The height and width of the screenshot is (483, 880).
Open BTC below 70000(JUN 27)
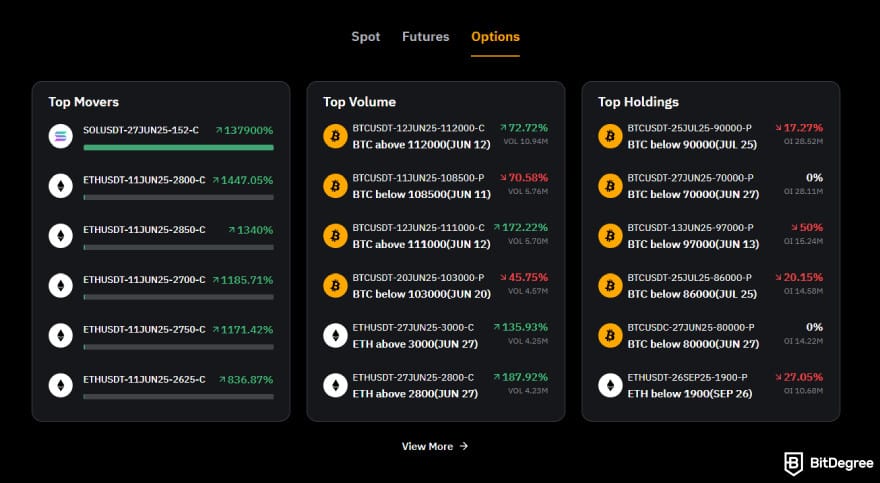coord(693,194)
